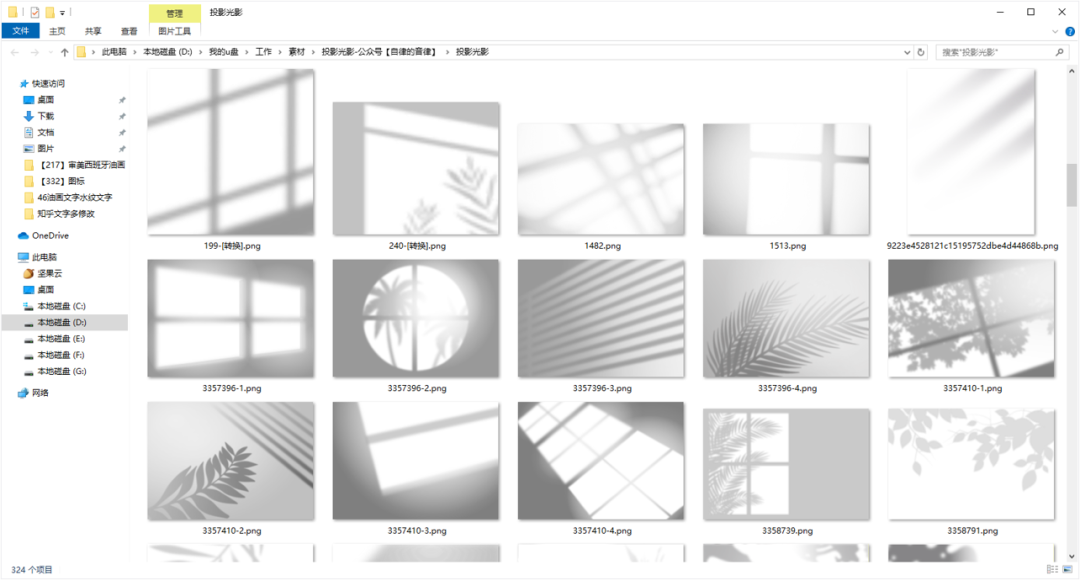Open recent locations dropdown arrow

click(50, 52)
